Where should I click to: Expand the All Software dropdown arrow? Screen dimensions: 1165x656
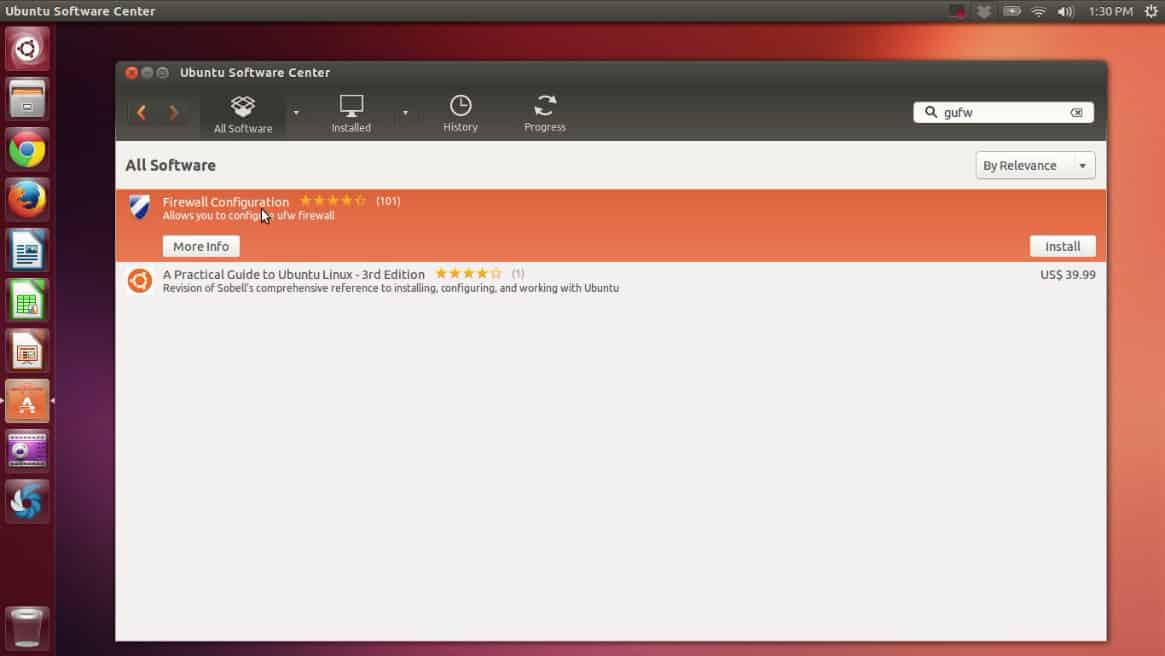tap(296, 113)
